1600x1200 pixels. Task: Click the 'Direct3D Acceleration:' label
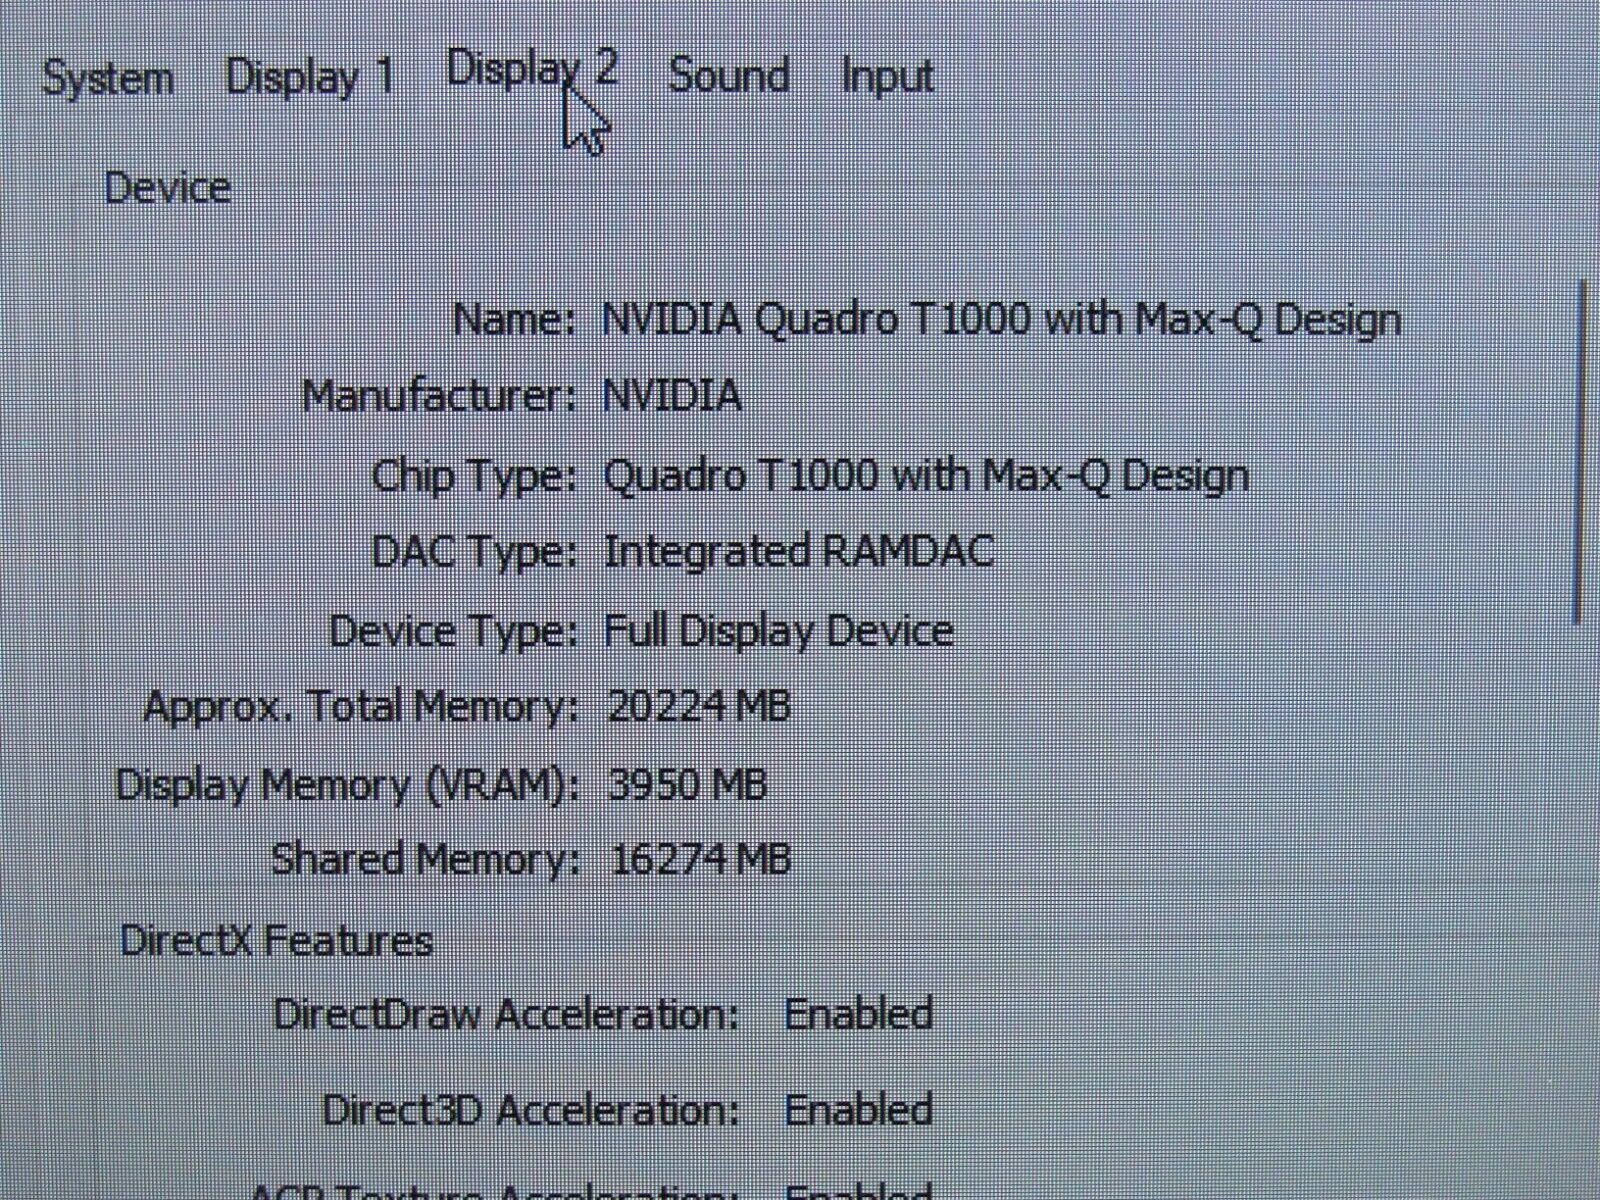(531, 1110)
